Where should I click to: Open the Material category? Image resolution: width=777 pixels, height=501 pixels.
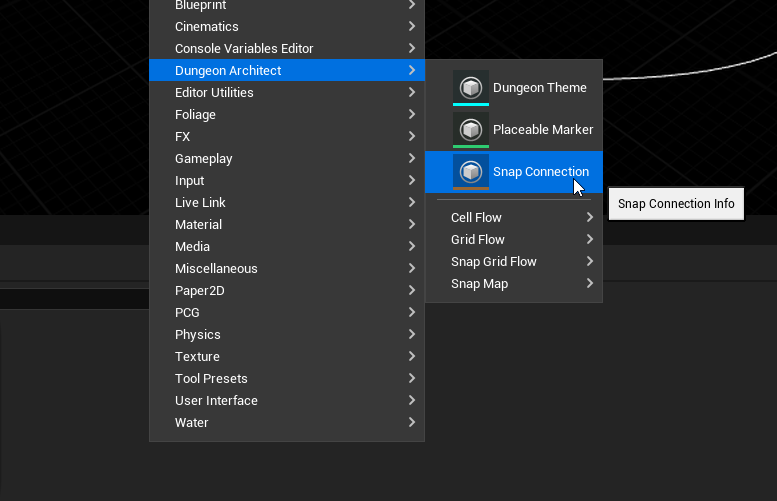tap(287, 224)
